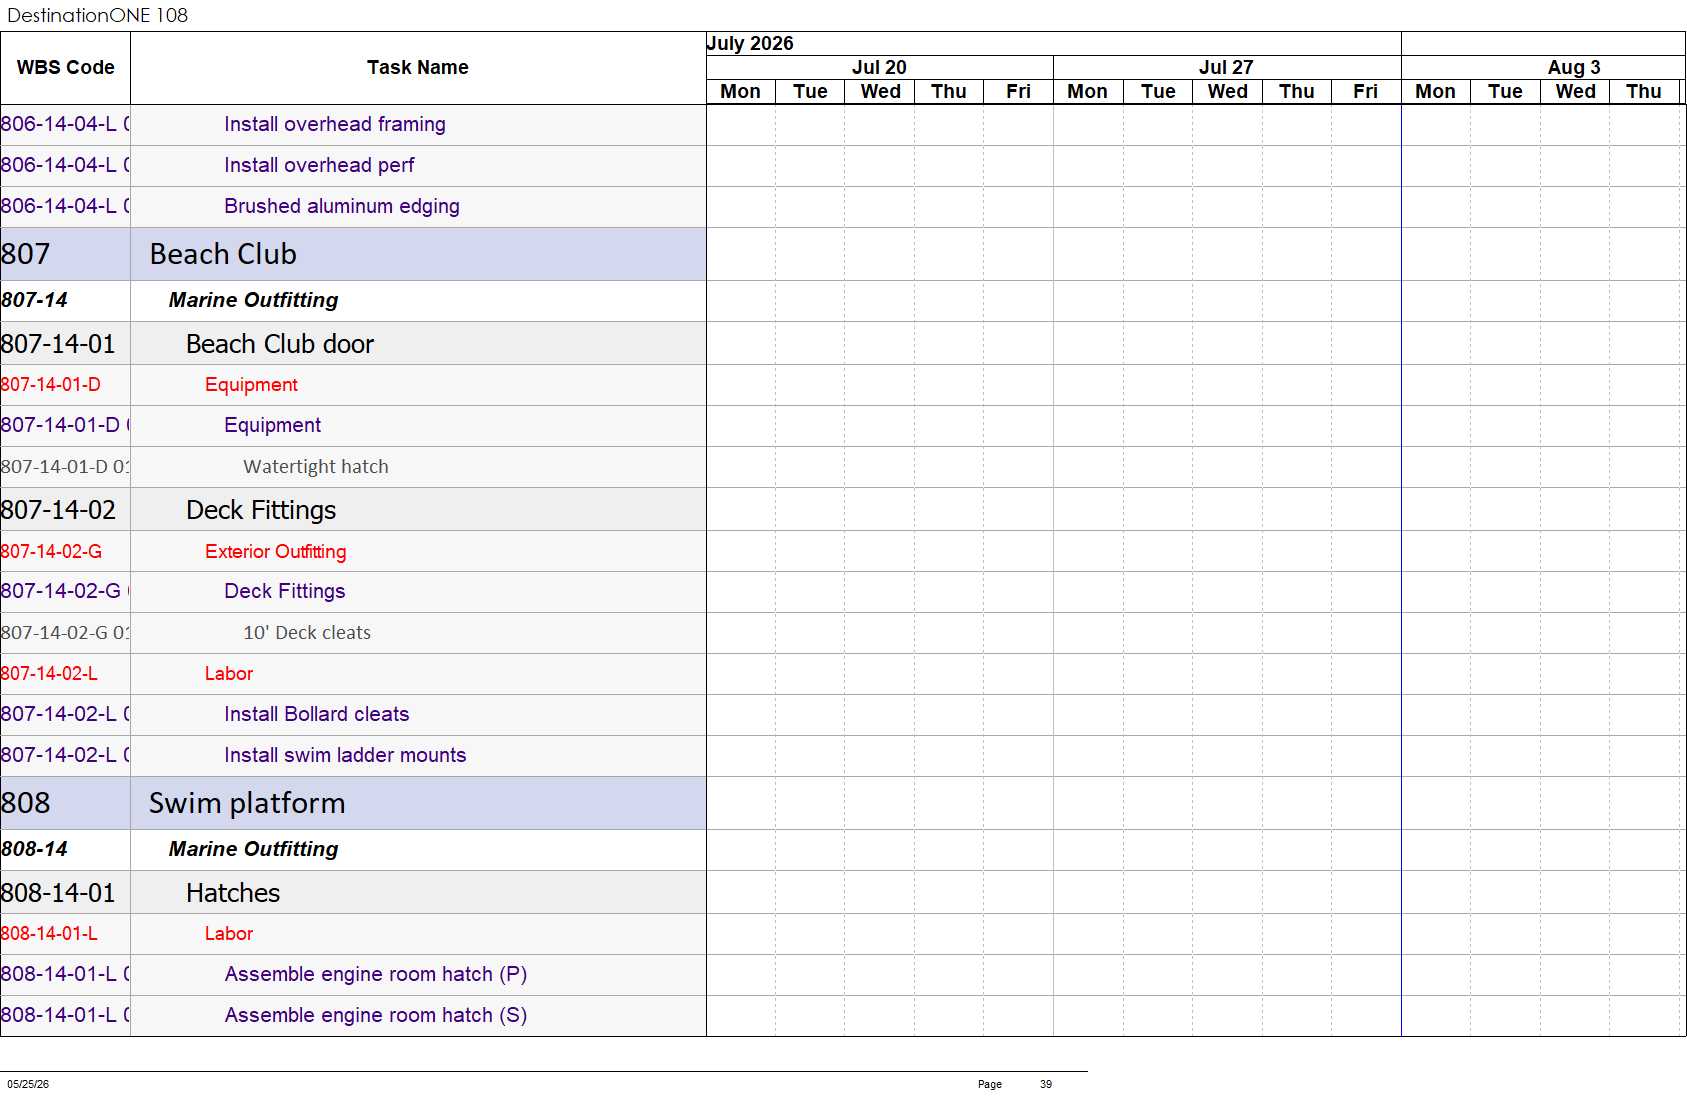Viewport: 1687px width, 1097px height.
Task: Select the Beach Club summary row
Action: [353, 254]
